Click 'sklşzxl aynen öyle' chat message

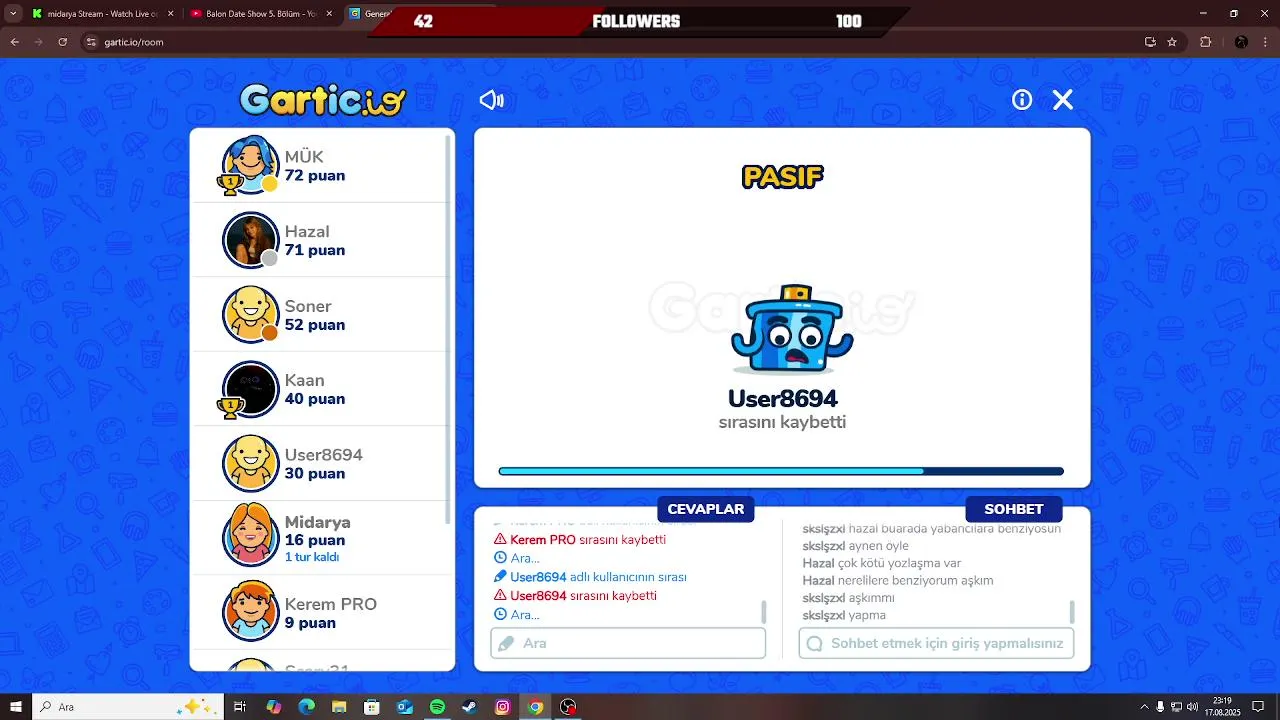click(x=855, y=546)
